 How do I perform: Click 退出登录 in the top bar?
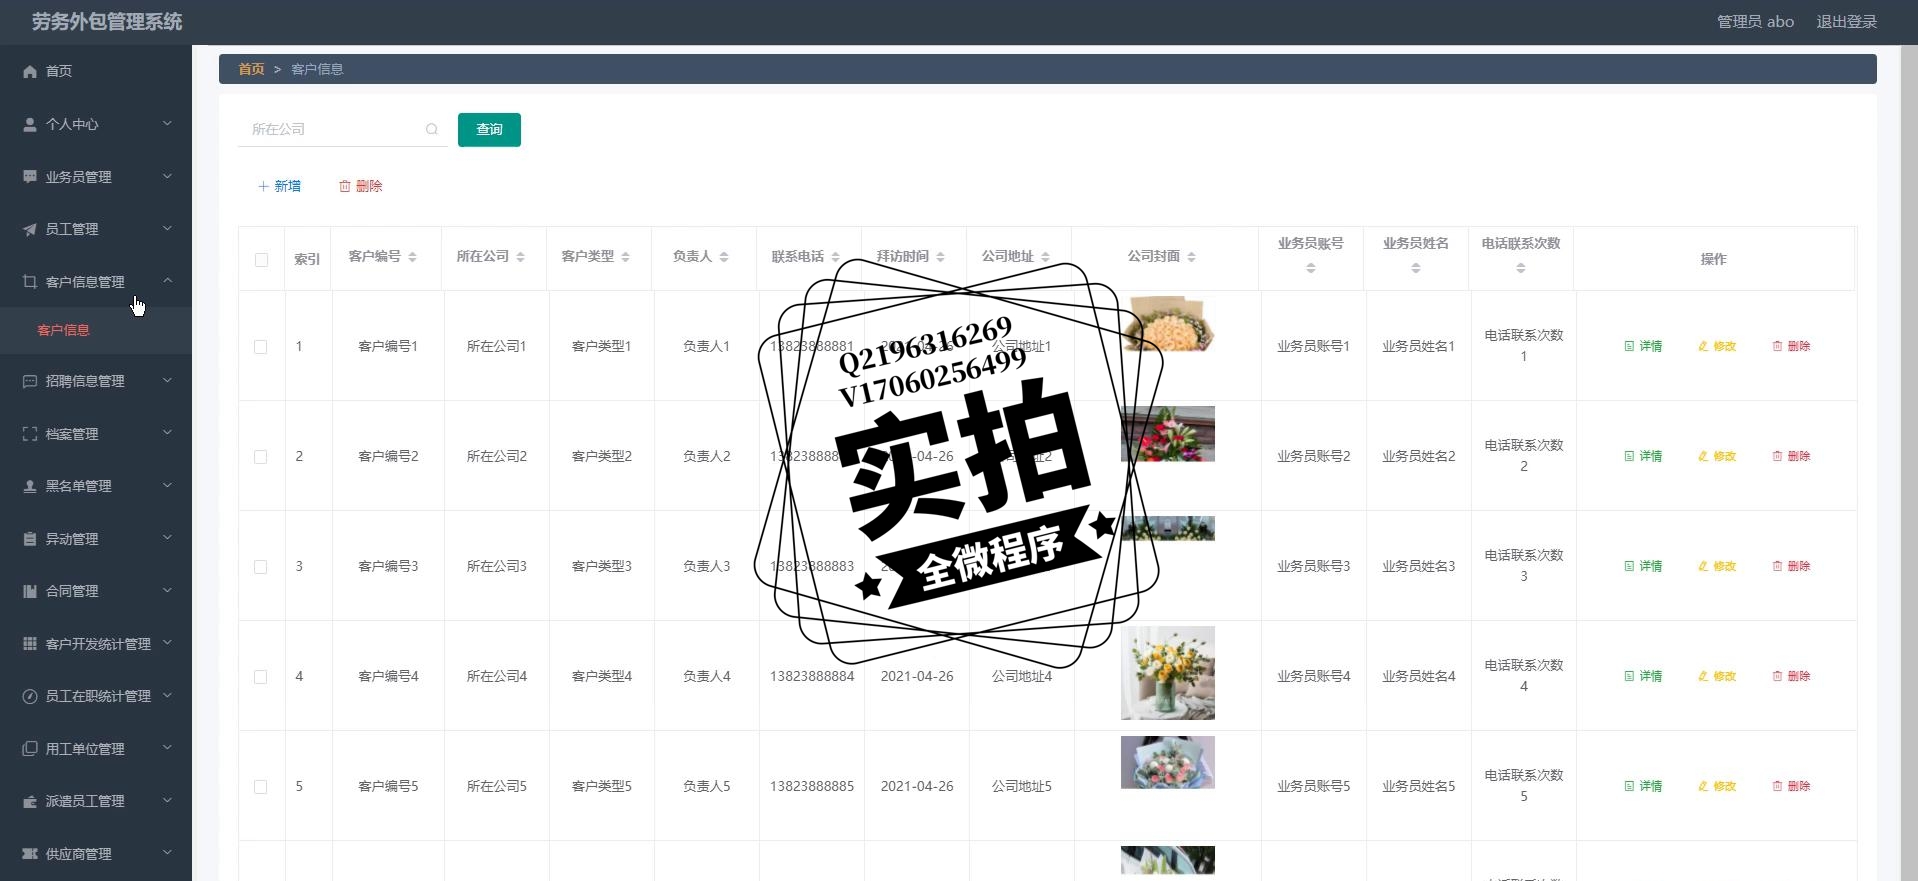point(1846,22)
